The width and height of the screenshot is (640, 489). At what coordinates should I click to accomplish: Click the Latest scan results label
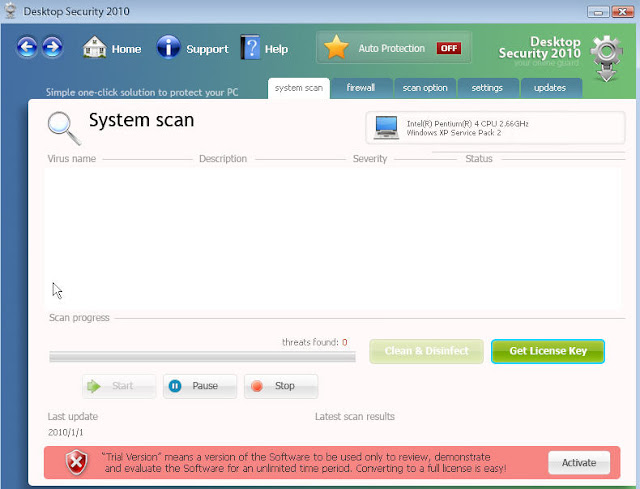355,417
